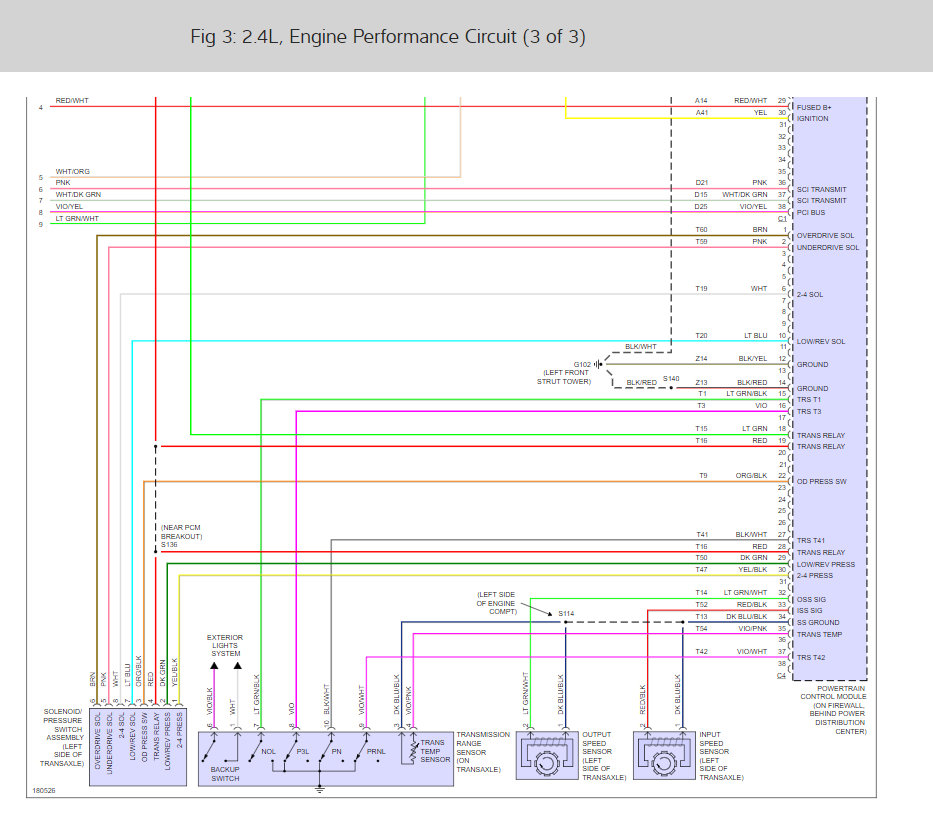Click the trans temp sensor resistor symbol

tap(414, 753)
